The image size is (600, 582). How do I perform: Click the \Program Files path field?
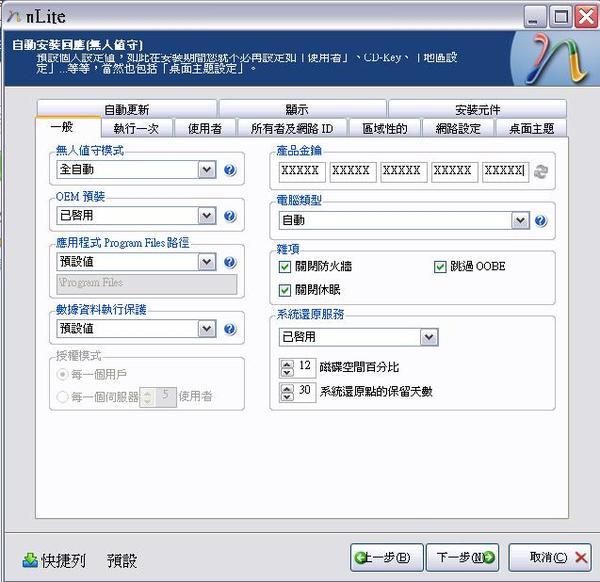pyautogui.click(x=147, y=284)
